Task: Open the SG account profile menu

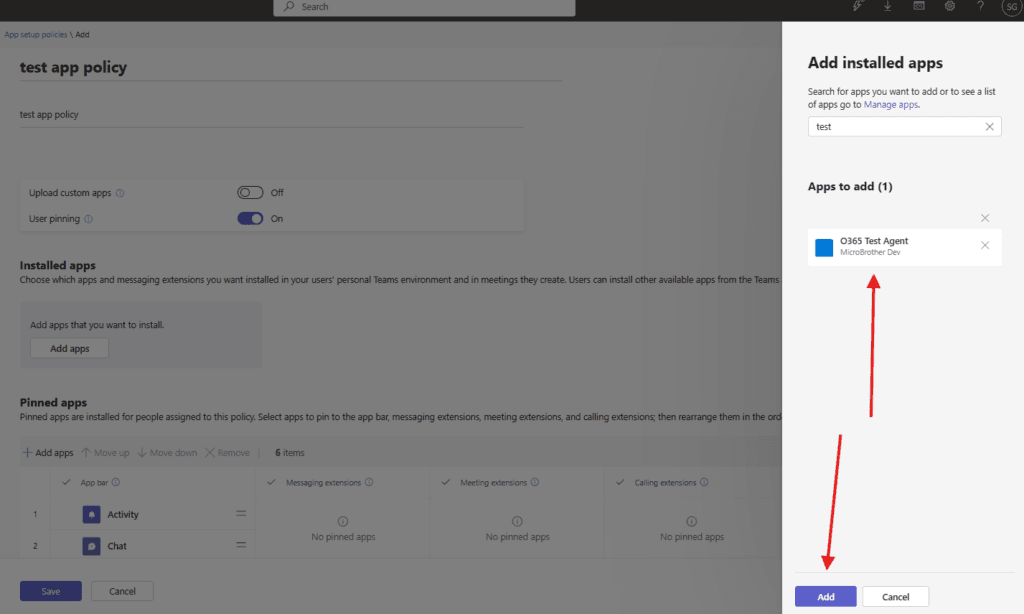Action: click(x=1010, y=7)
